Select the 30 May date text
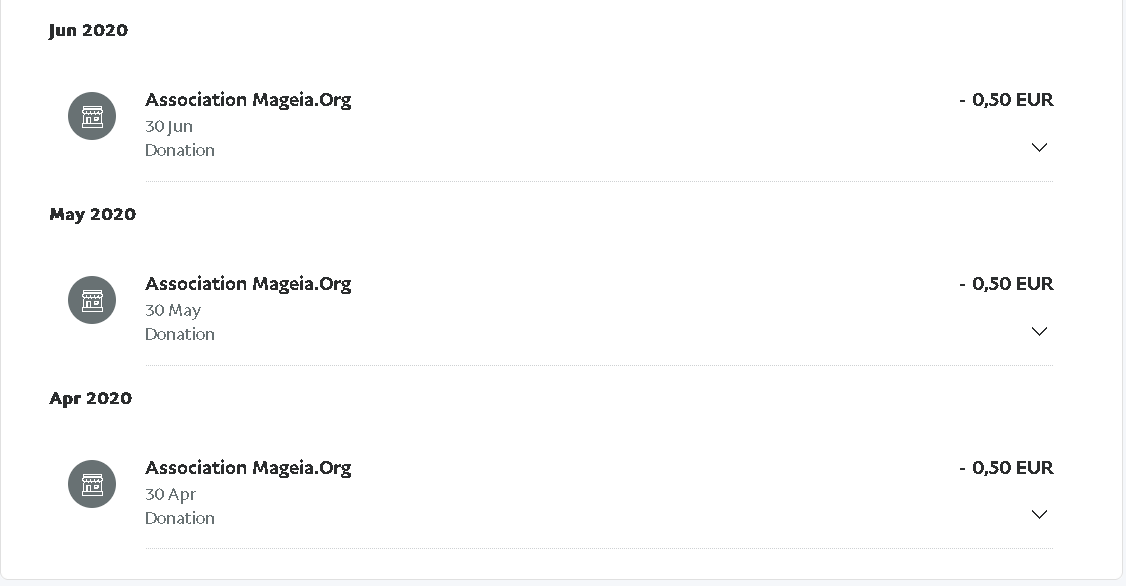1126x586 pixels. tap(173, 310)
